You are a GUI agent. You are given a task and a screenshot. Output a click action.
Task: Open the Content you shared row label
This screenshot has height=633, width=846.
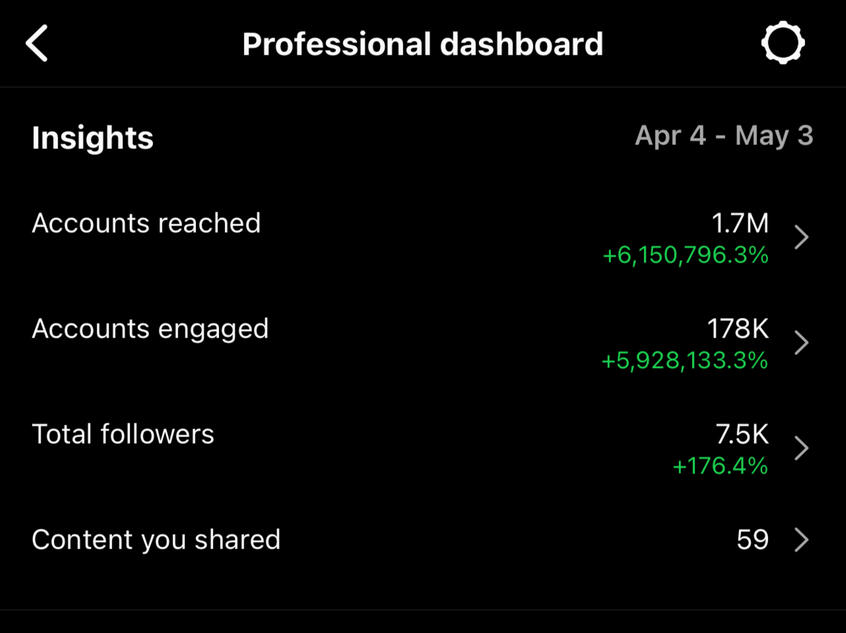(156, 540)
